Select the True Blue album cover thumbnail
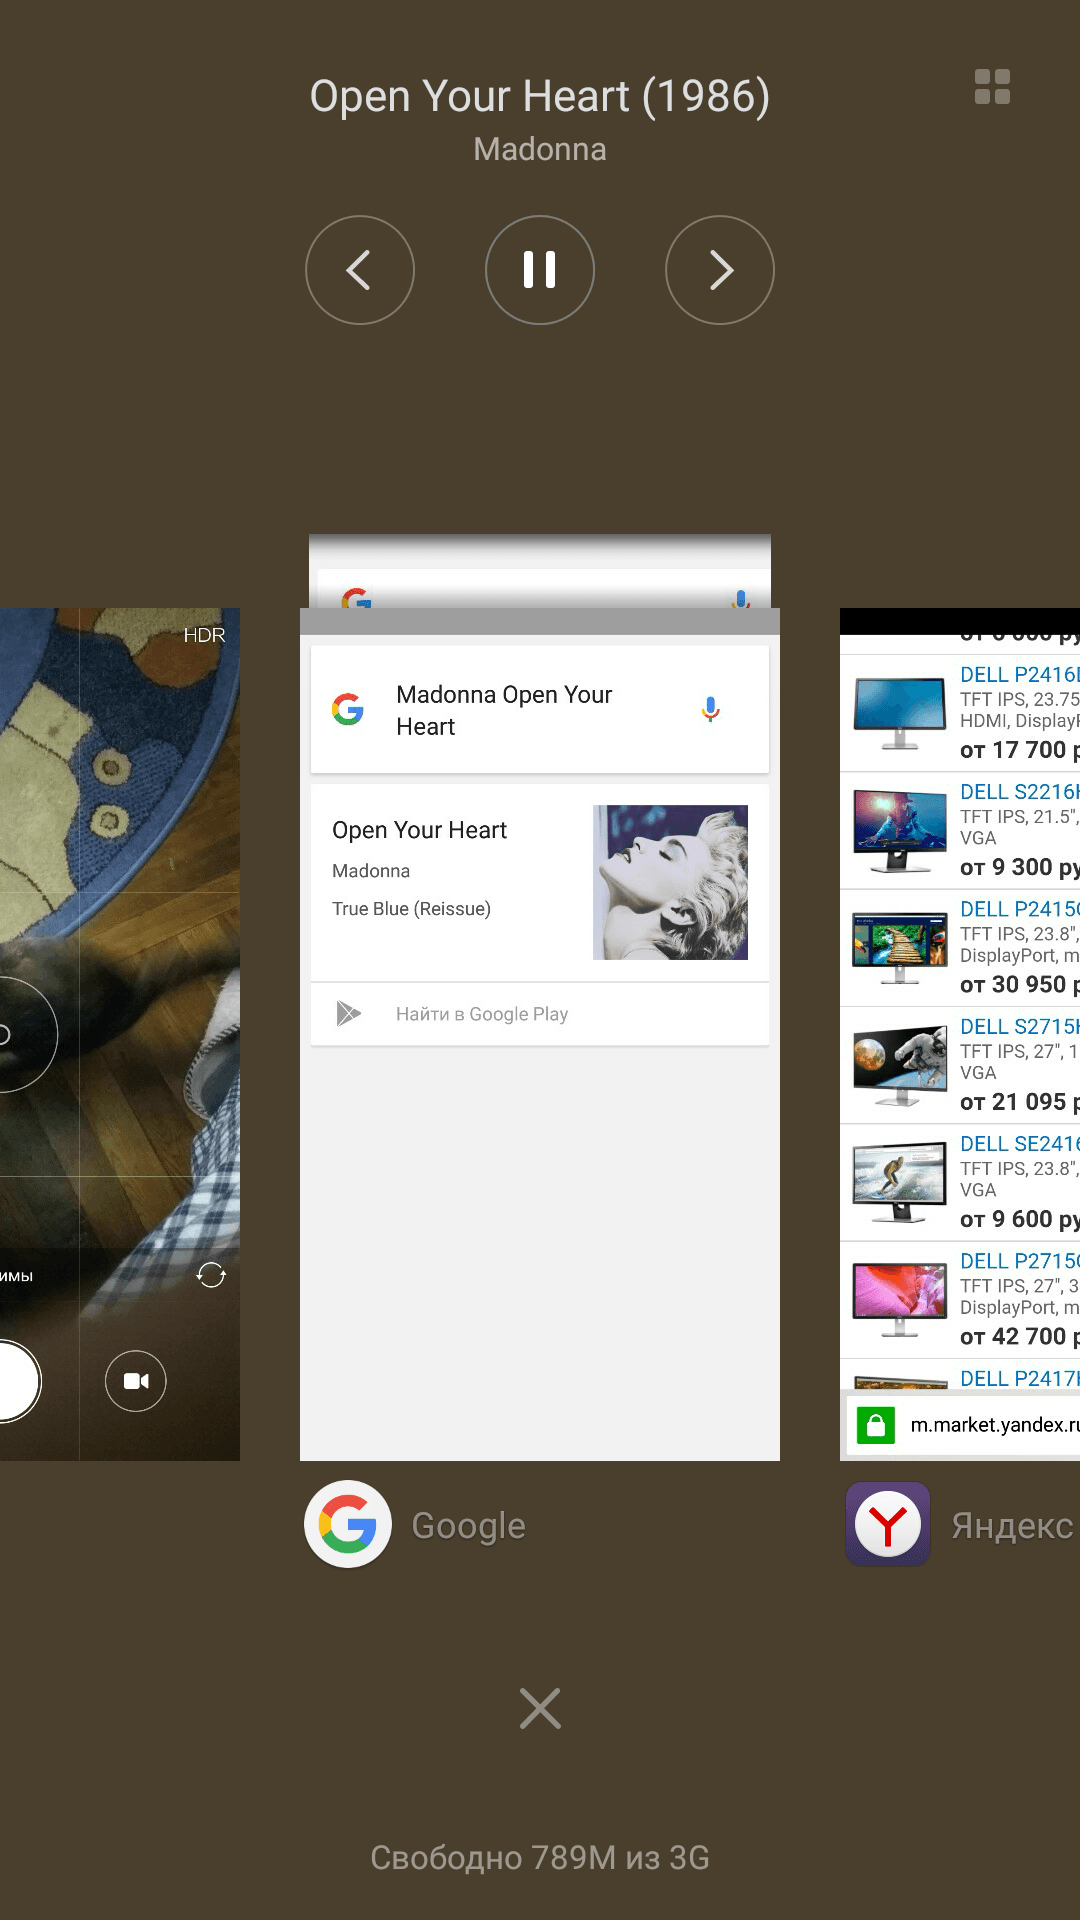The image size is (1080, 1920). coord(670,882)
